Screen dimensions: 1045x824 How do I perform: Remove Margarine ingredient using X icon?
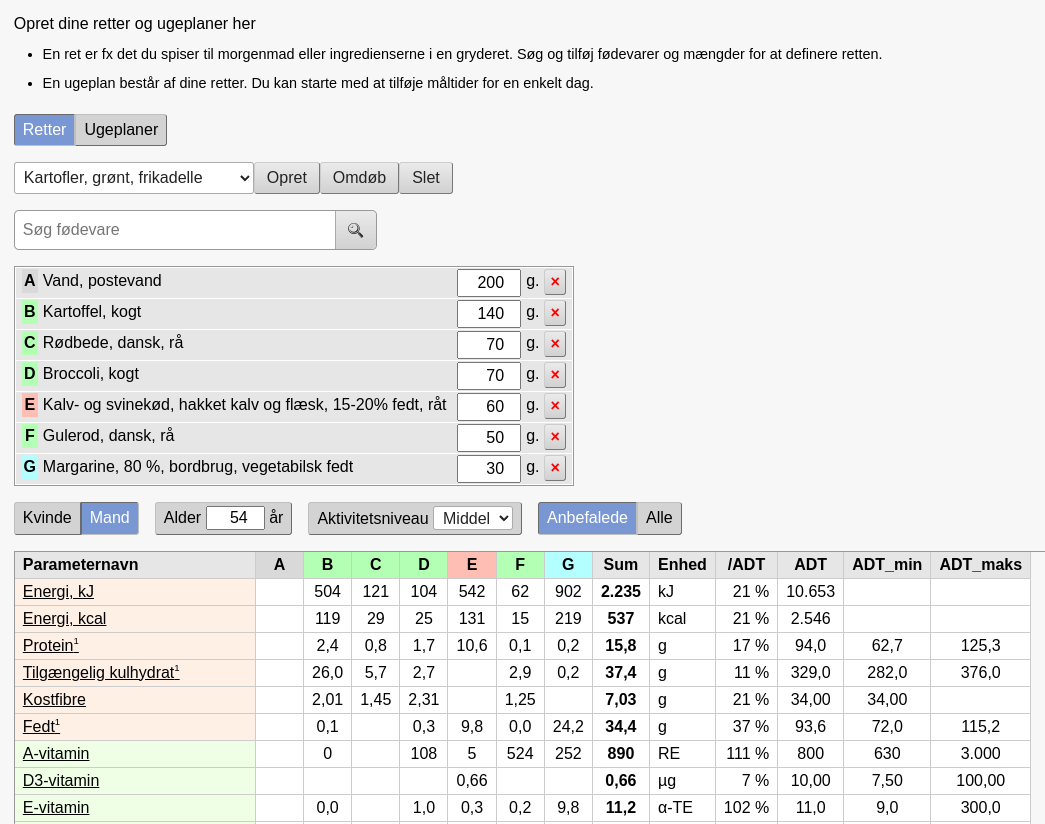click(x=555, y=468)
